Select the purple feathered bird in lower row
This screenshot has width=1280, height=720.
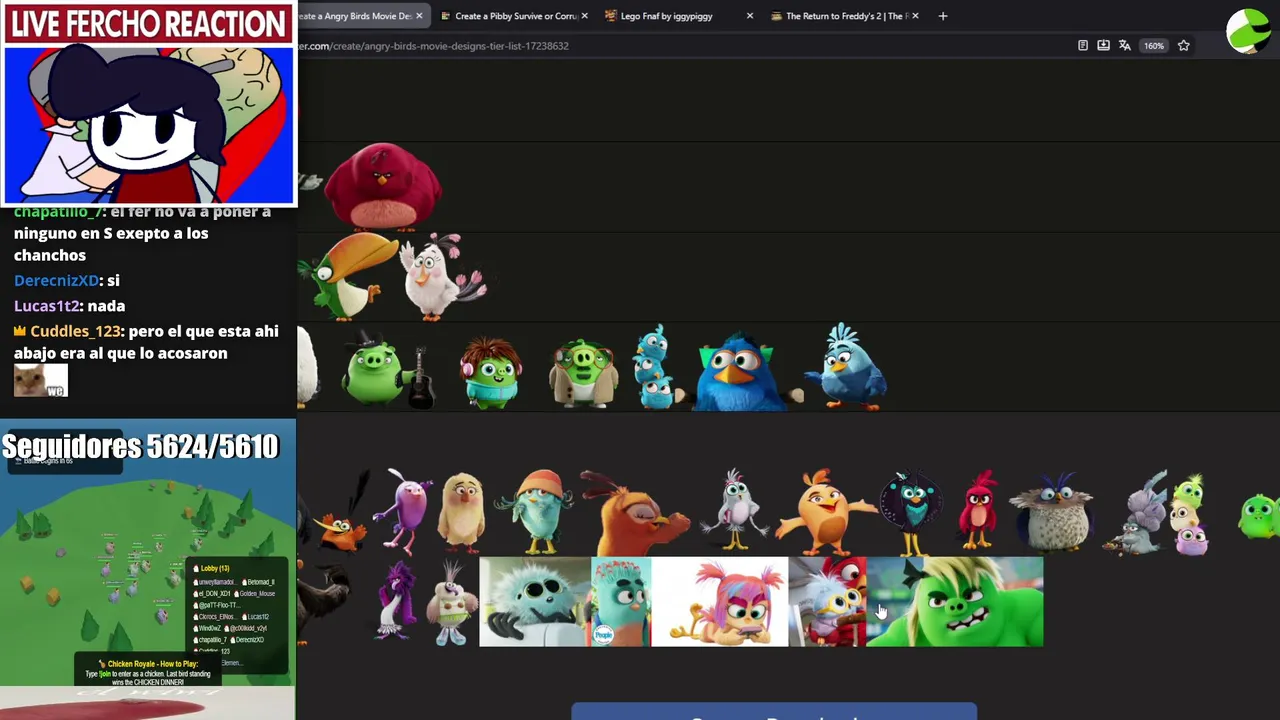click(x=396, y=600)
